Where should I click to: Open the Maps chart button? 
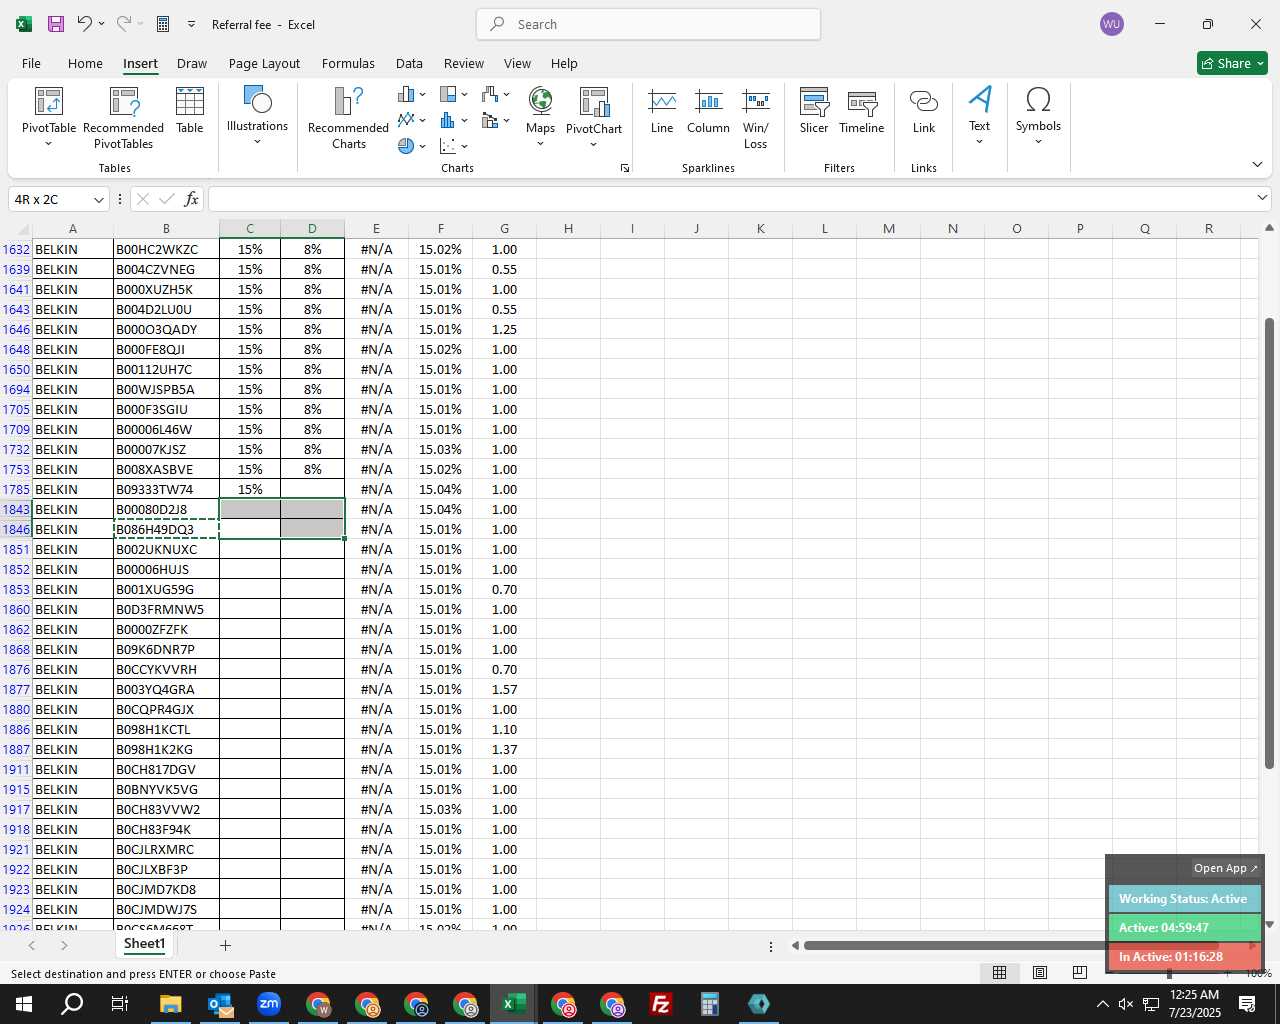(540, 115)
